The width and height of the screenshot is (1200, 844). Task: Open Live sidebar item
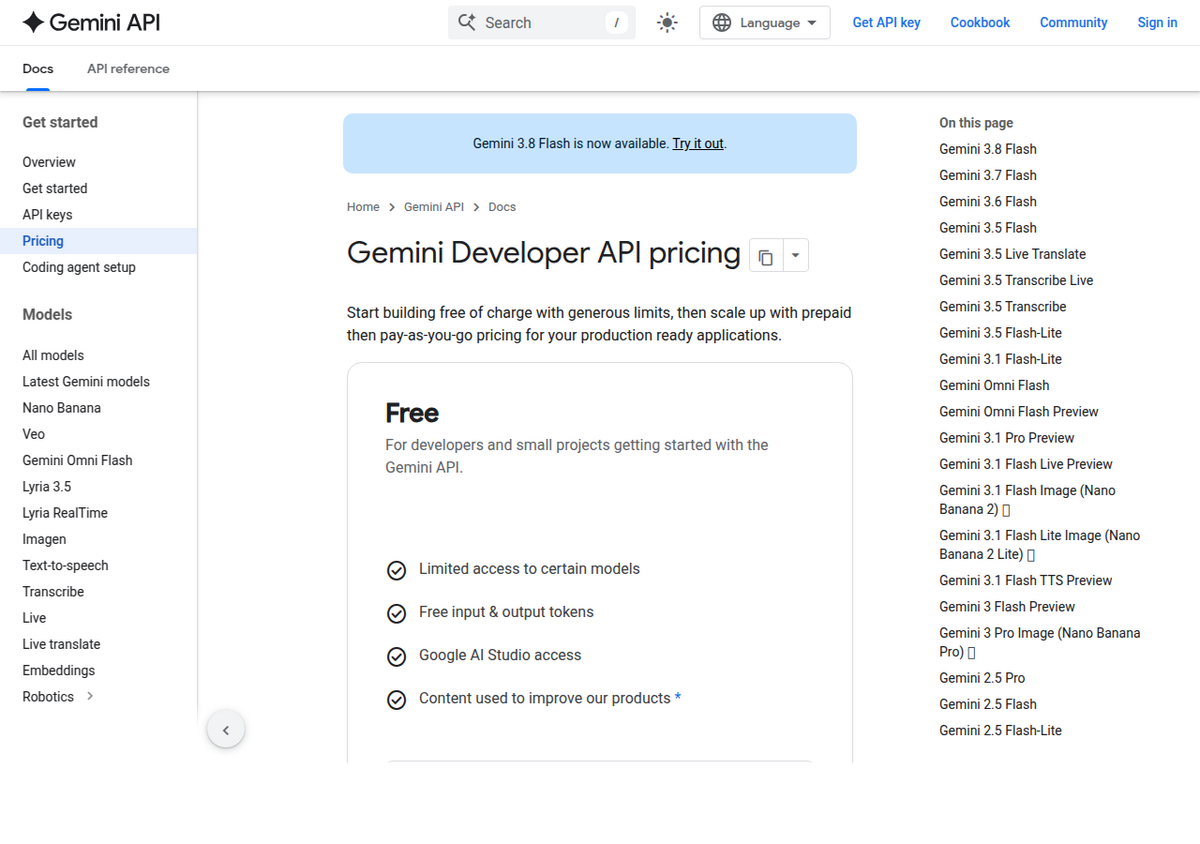coord(34,617)
